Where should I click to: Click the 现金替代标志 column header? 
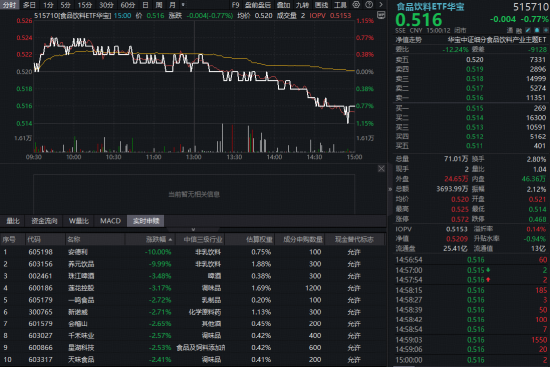(354, 240)
